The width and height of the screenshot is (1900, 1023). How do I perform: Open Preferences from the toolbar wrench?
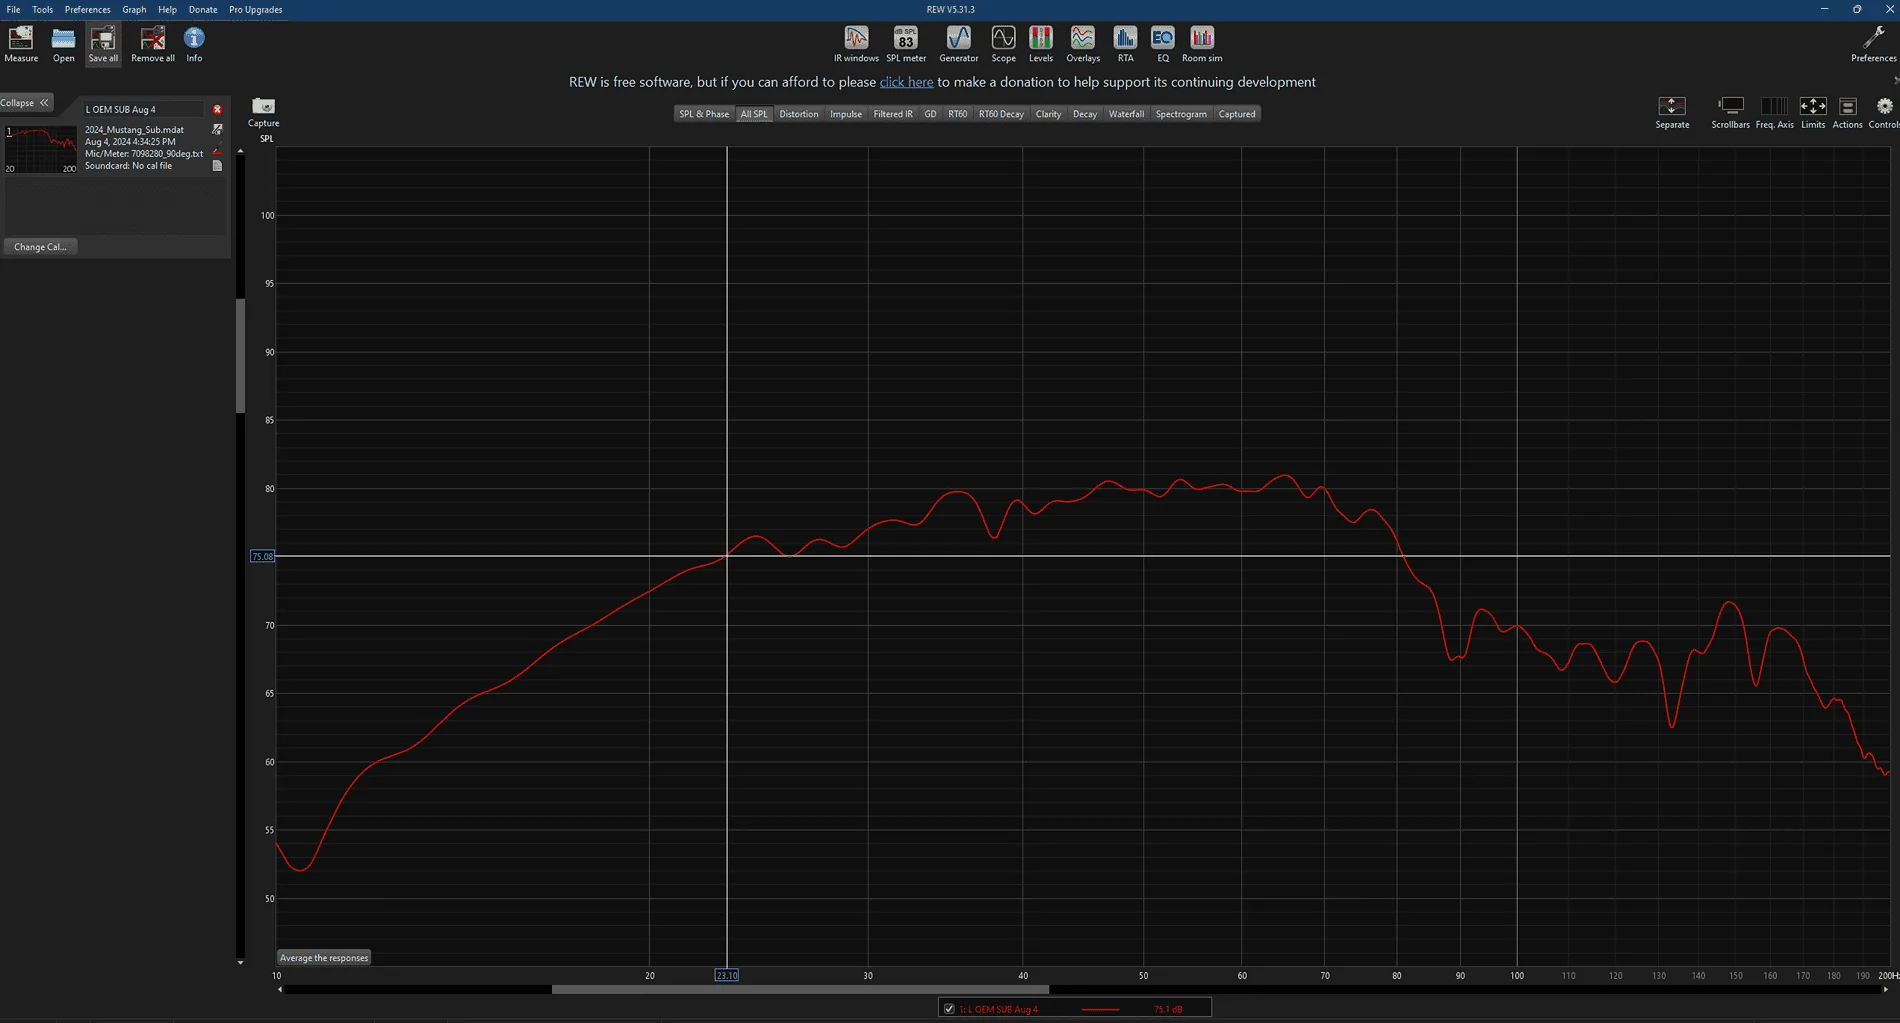coord(1873,44)
